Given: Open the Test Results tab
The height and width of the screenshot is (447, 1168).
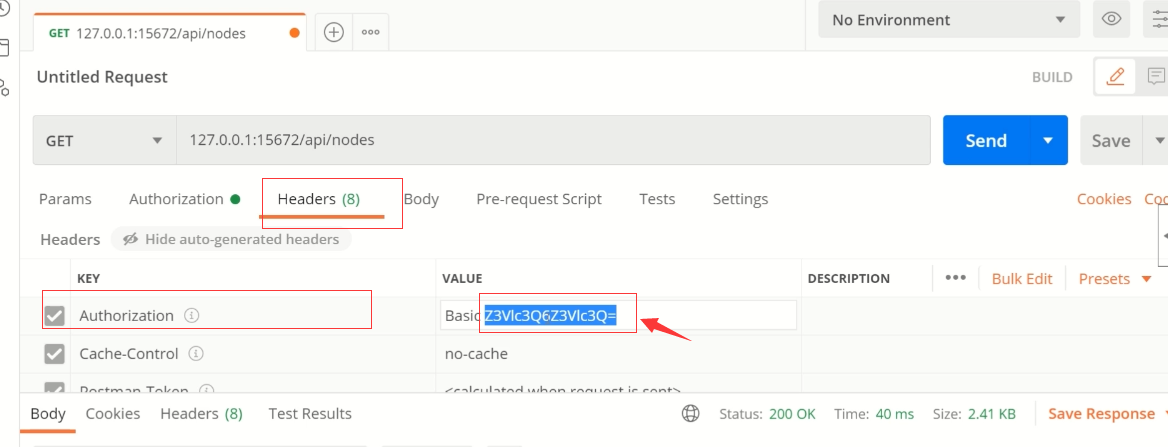Looking at the screenshot, I should coord(310,413).
